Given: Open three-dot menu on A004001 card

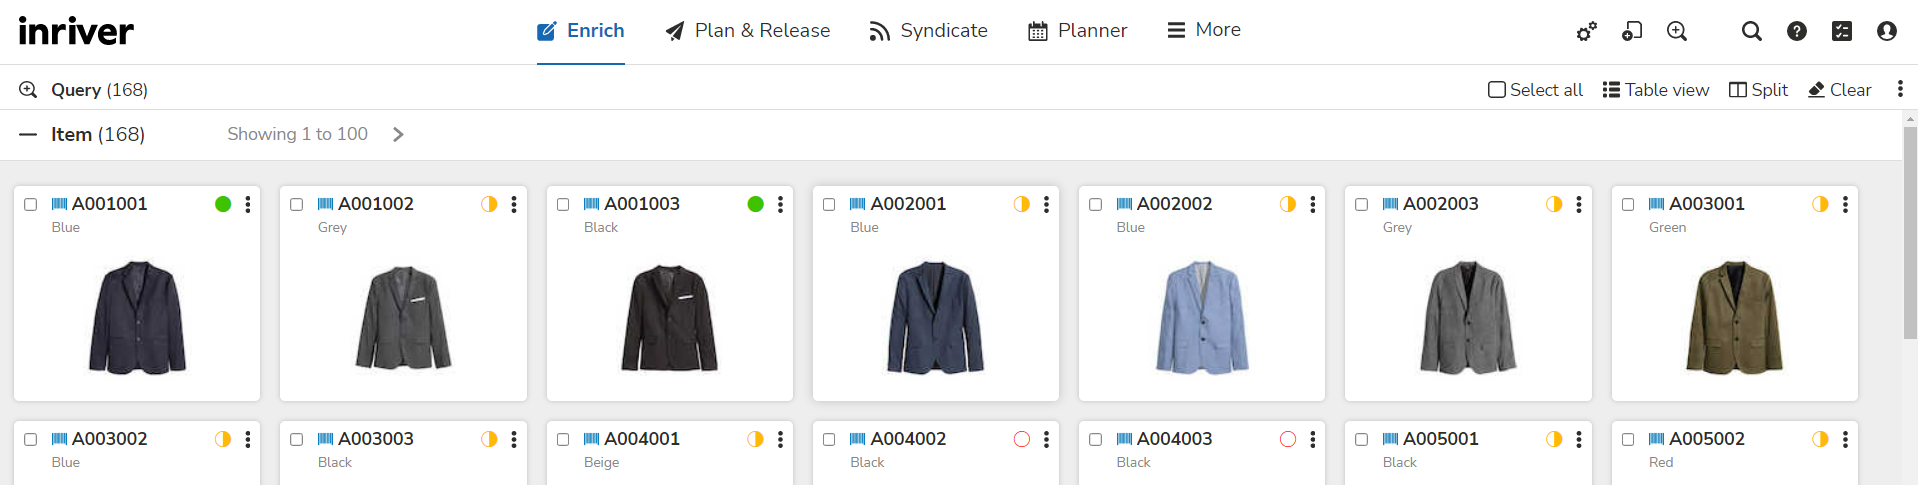Looking at the screenshot, I should tap(780, 439).
